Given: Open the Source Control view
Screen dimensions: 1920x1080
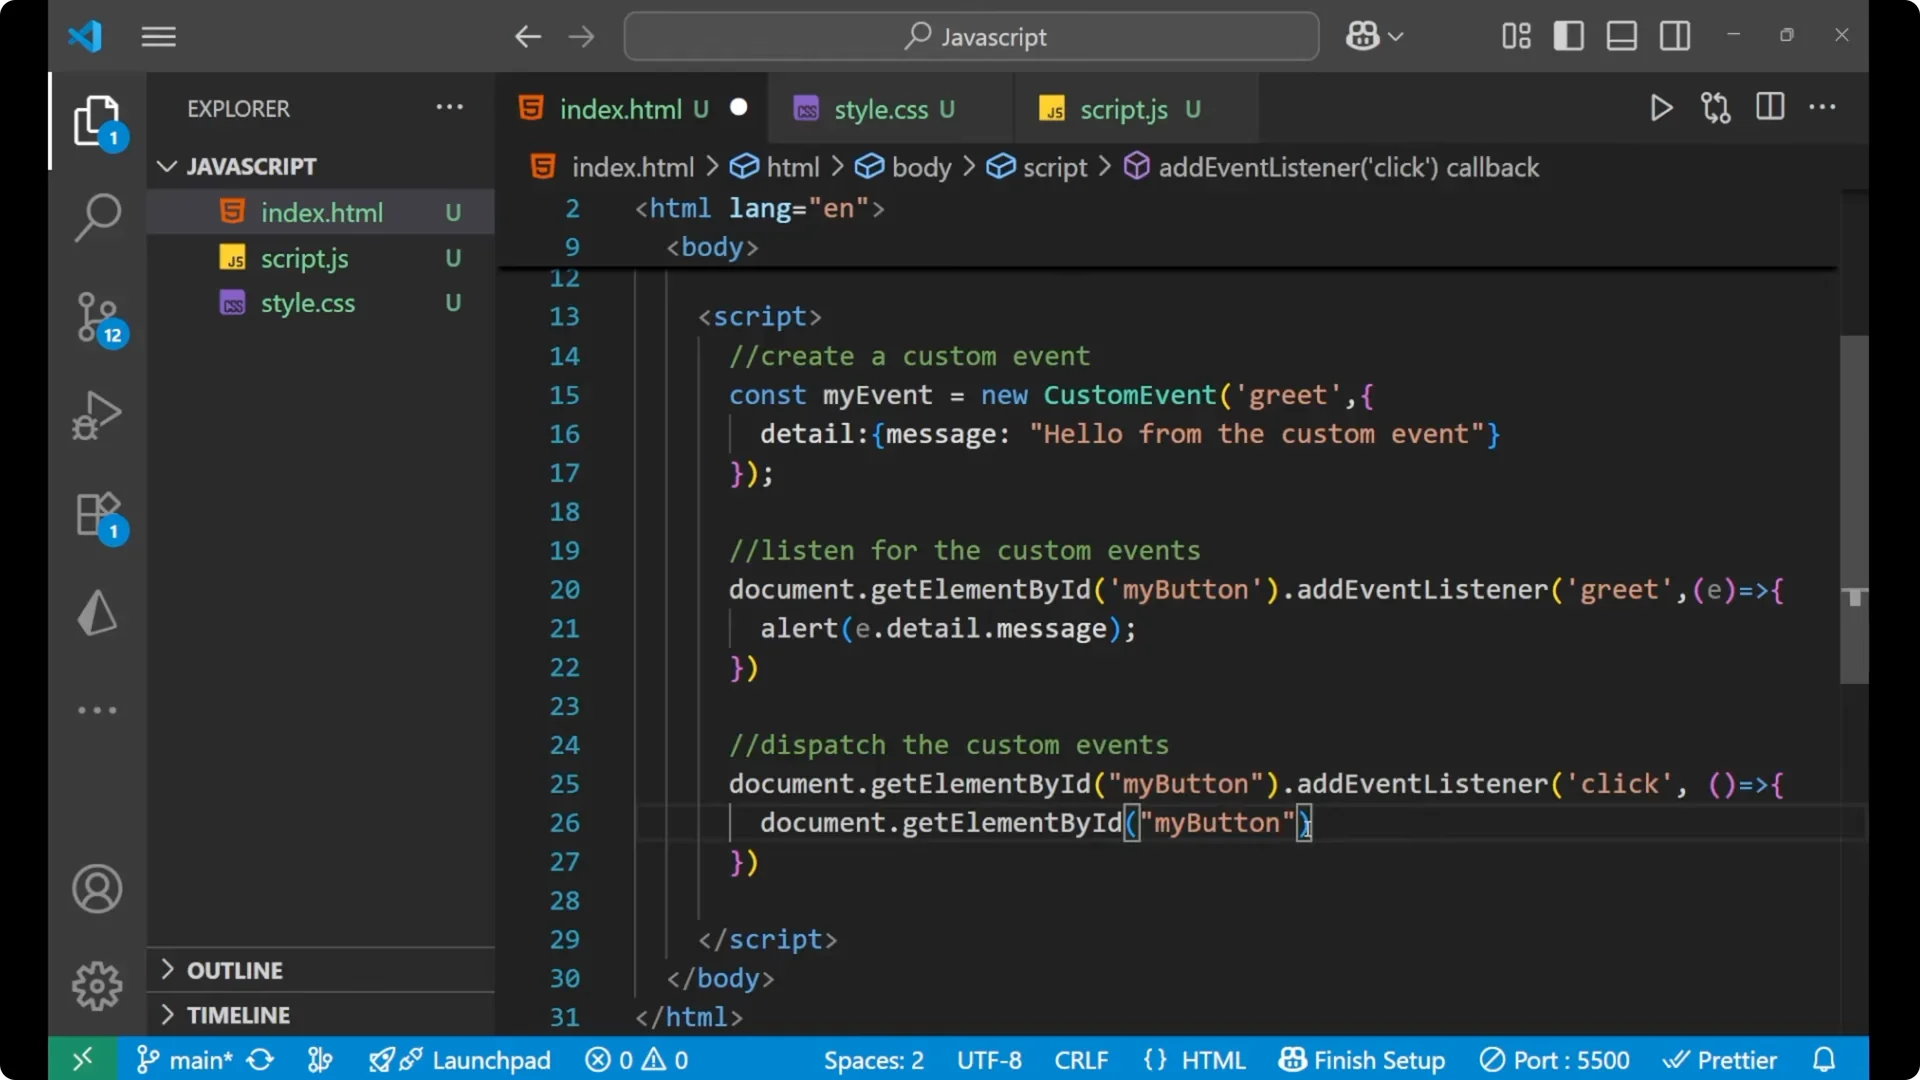Looking at the screenshot, I should (x=97, y=317).
